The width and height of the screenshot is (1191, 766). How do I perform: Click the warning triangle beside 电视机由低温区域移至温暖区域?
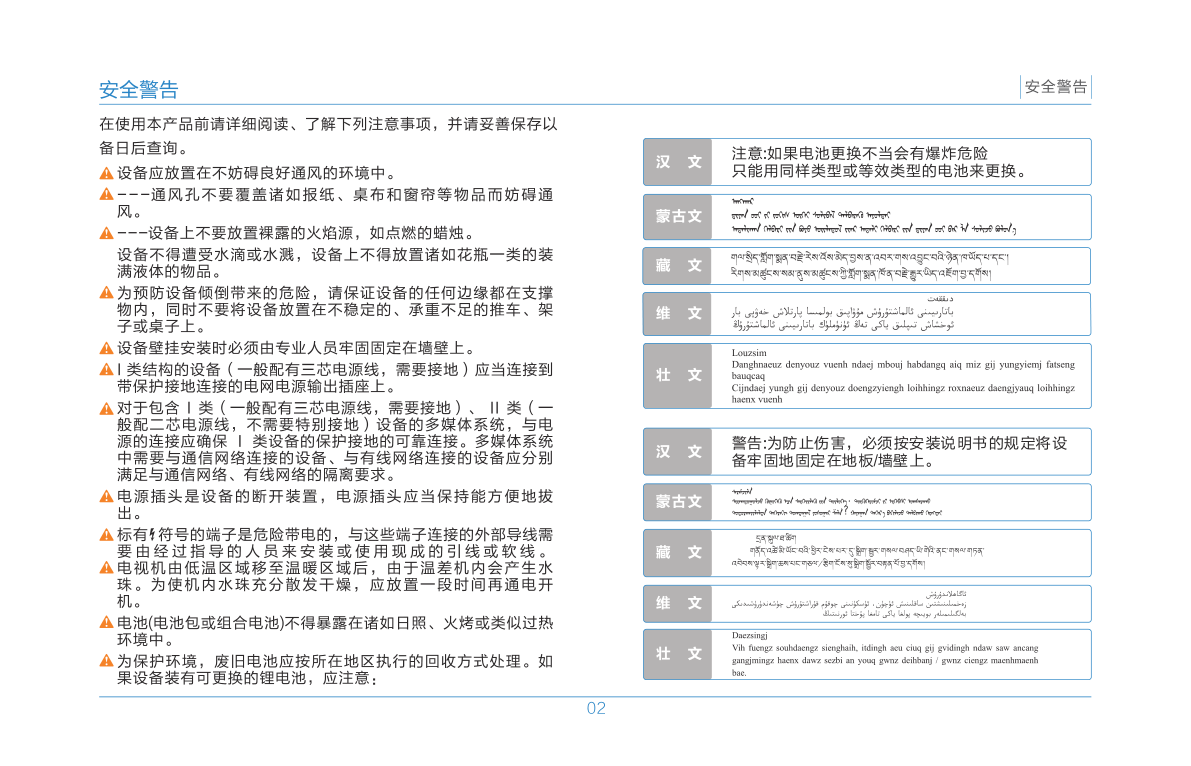click(106, 568)
